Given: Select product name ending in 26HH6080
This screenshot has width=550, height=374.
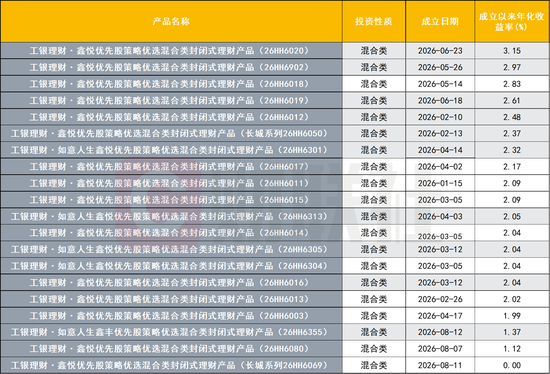Looking at the screenshot, I should point(169,349).
